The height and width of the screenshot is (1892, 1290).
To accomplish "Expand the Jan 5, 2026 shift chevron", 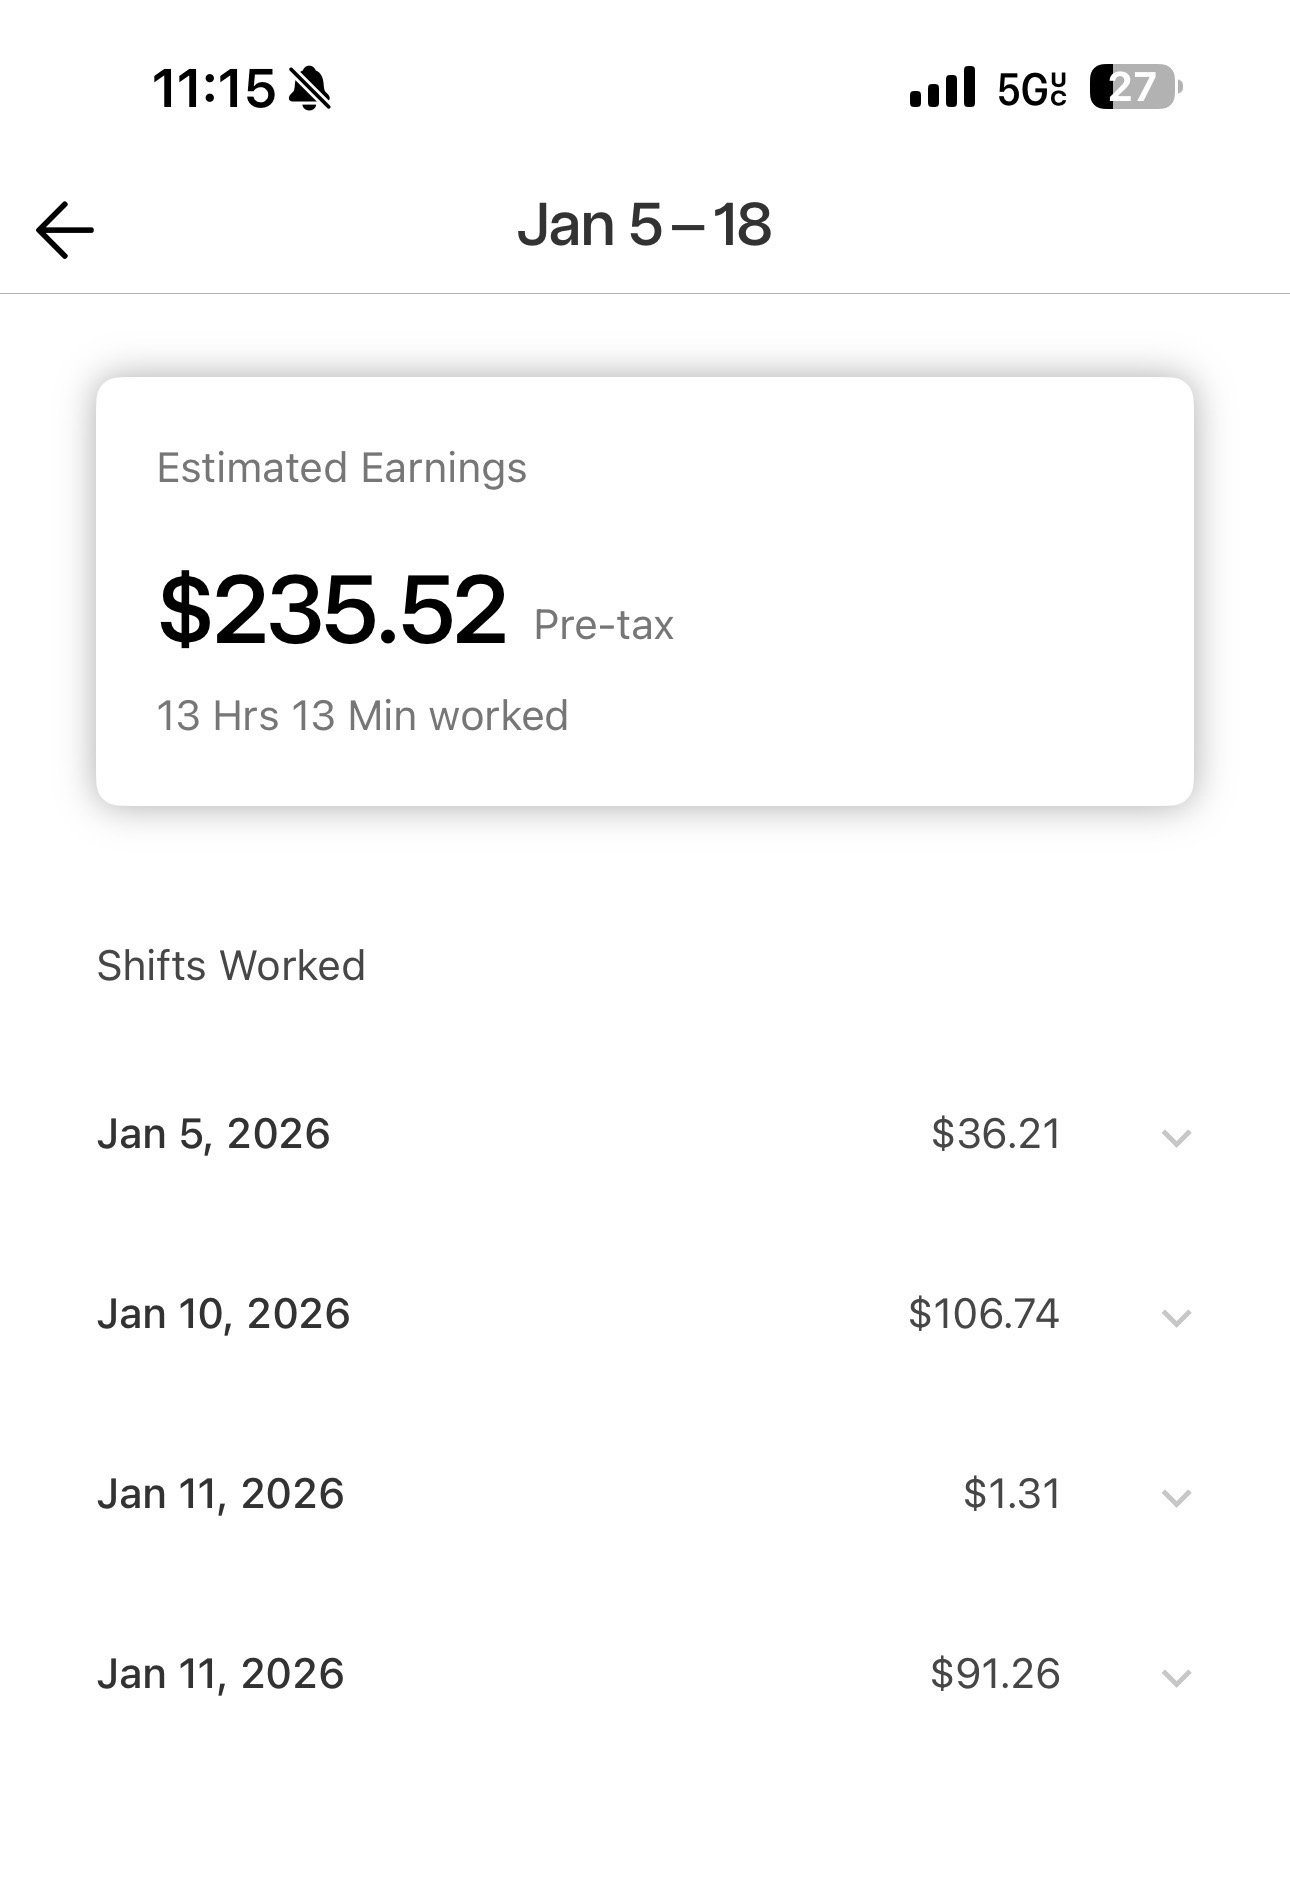I will coord(1176,1137).
